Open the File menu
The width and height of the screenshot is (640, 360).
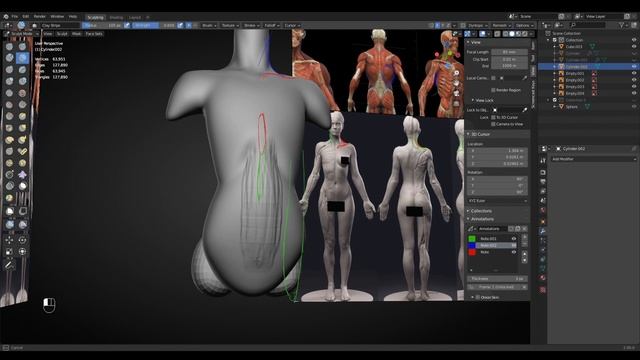15,17
